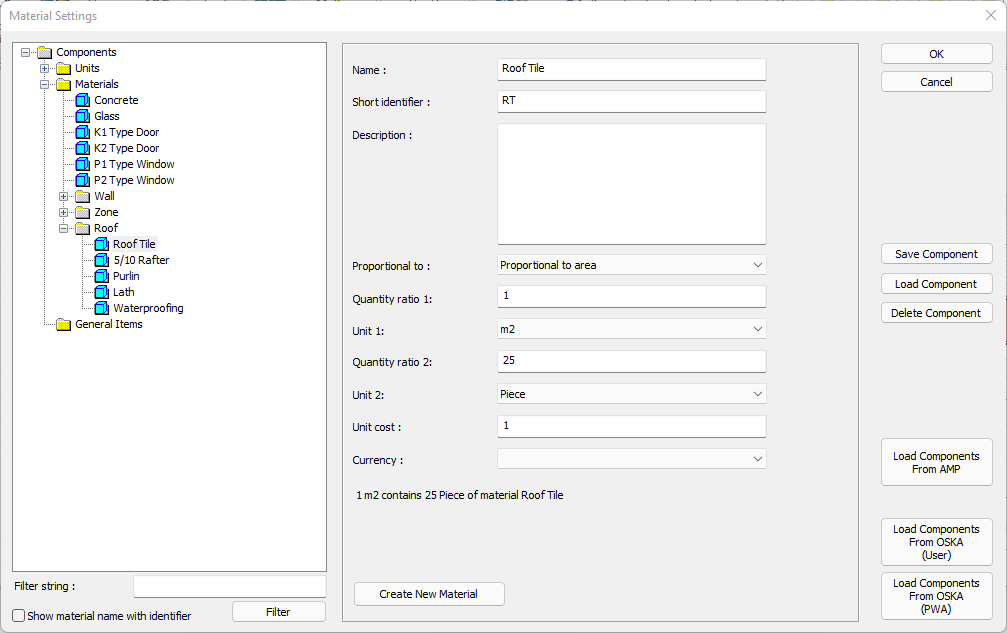Click the Glass material cube icon

click(82, 116)
